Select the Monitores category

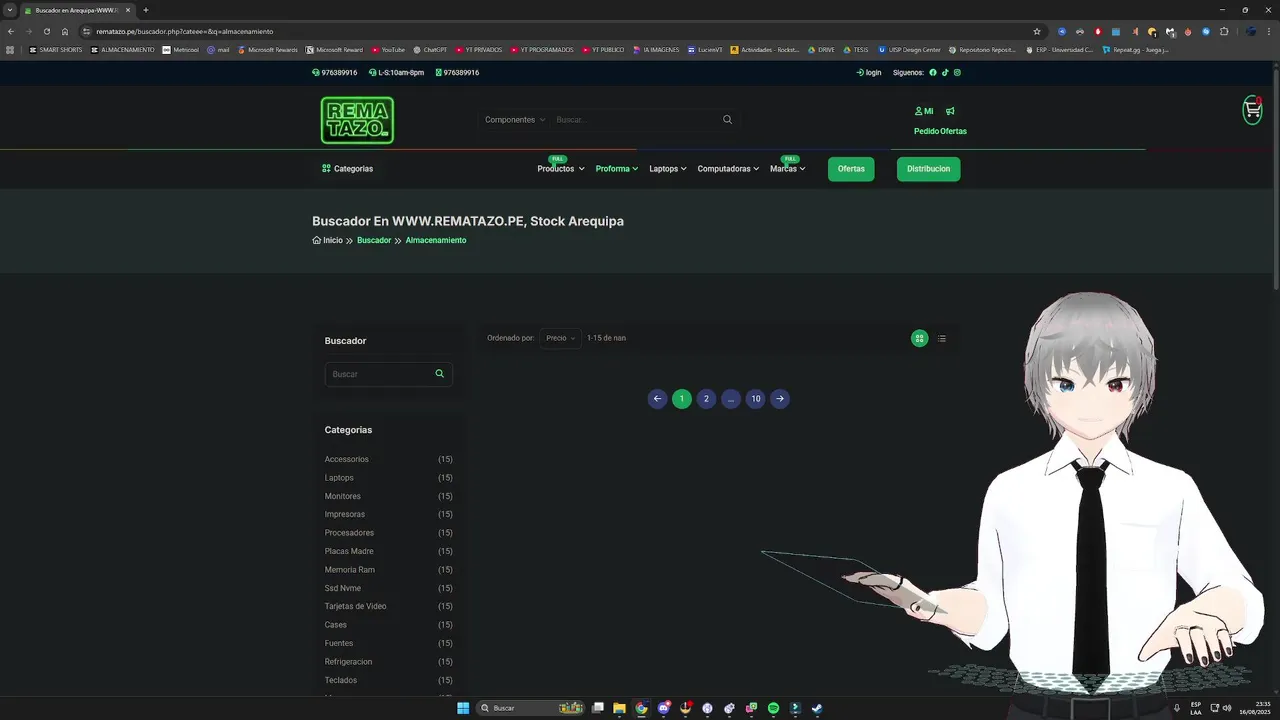(x=343, y=496)
